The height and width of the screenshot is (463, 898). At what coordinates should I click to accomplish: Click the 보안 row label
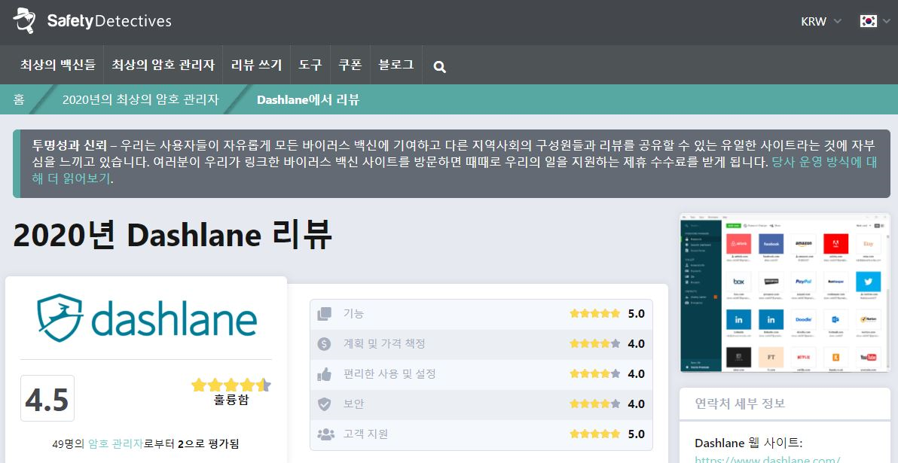pos(353,404)
